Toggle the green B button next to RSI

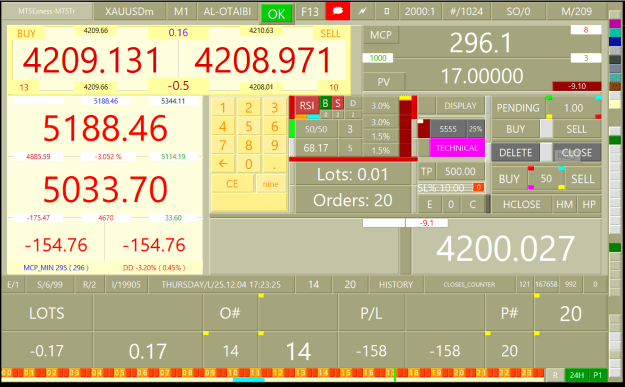tap(325, 103)
